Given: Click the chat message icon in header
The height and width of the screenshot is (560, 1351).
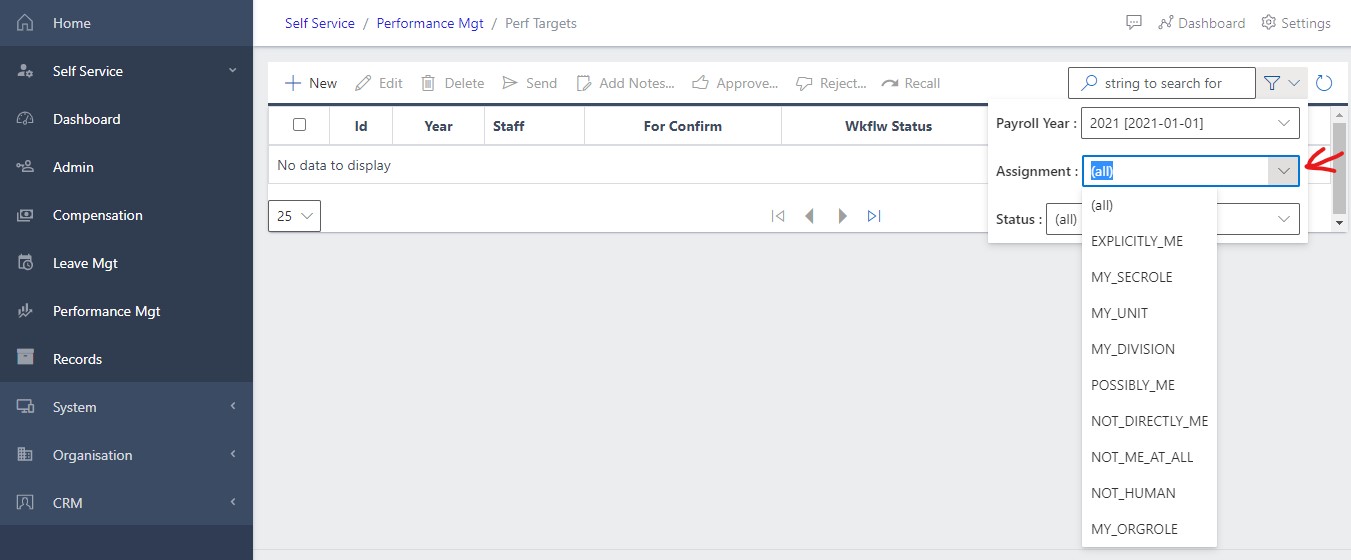Looking at the screenshot, I should (x=1134, y=22).
